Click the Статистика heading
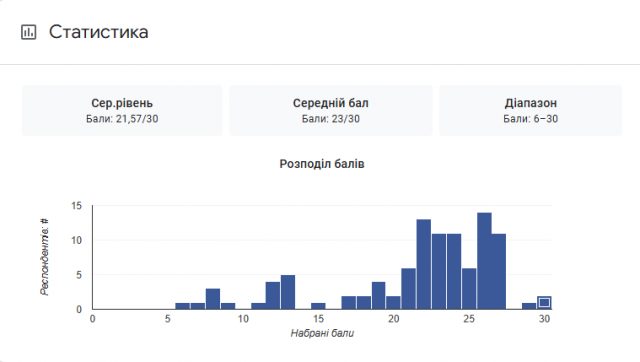The width and height of the screenshot is (640, 362). (x=98, y=32)
